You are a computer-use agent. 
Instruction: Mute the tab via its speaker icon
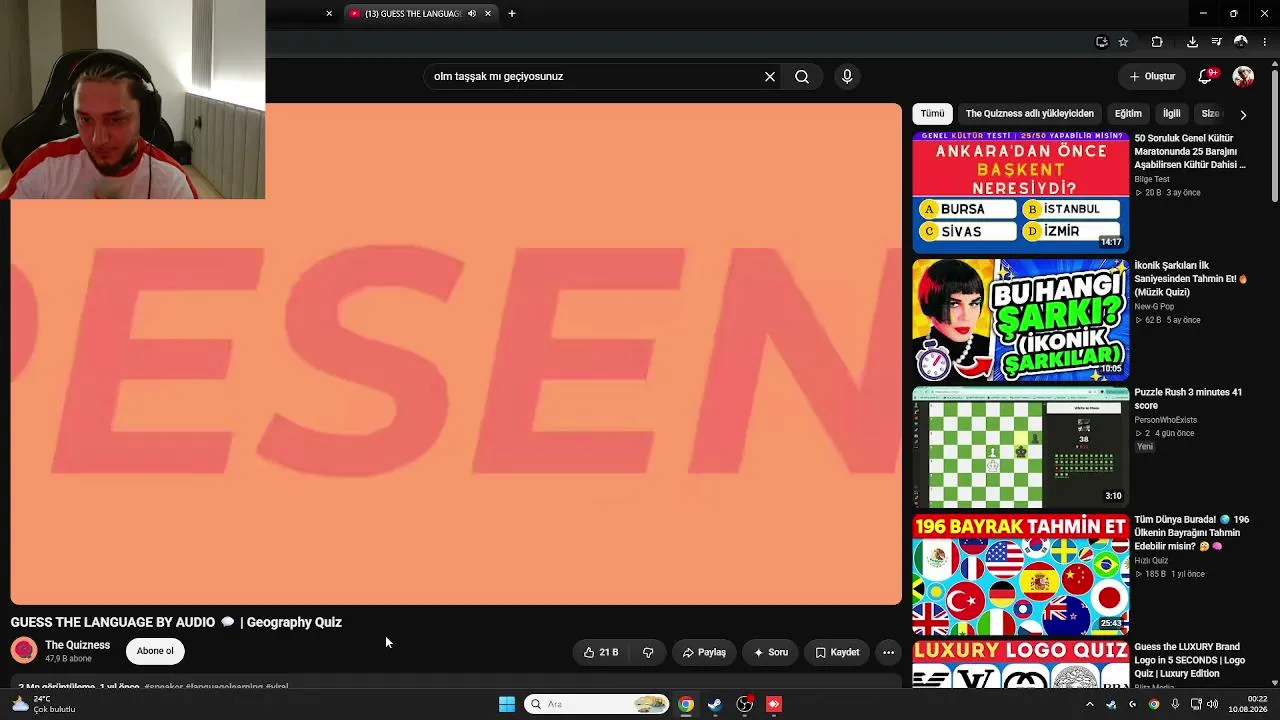[x=472, y=13]
